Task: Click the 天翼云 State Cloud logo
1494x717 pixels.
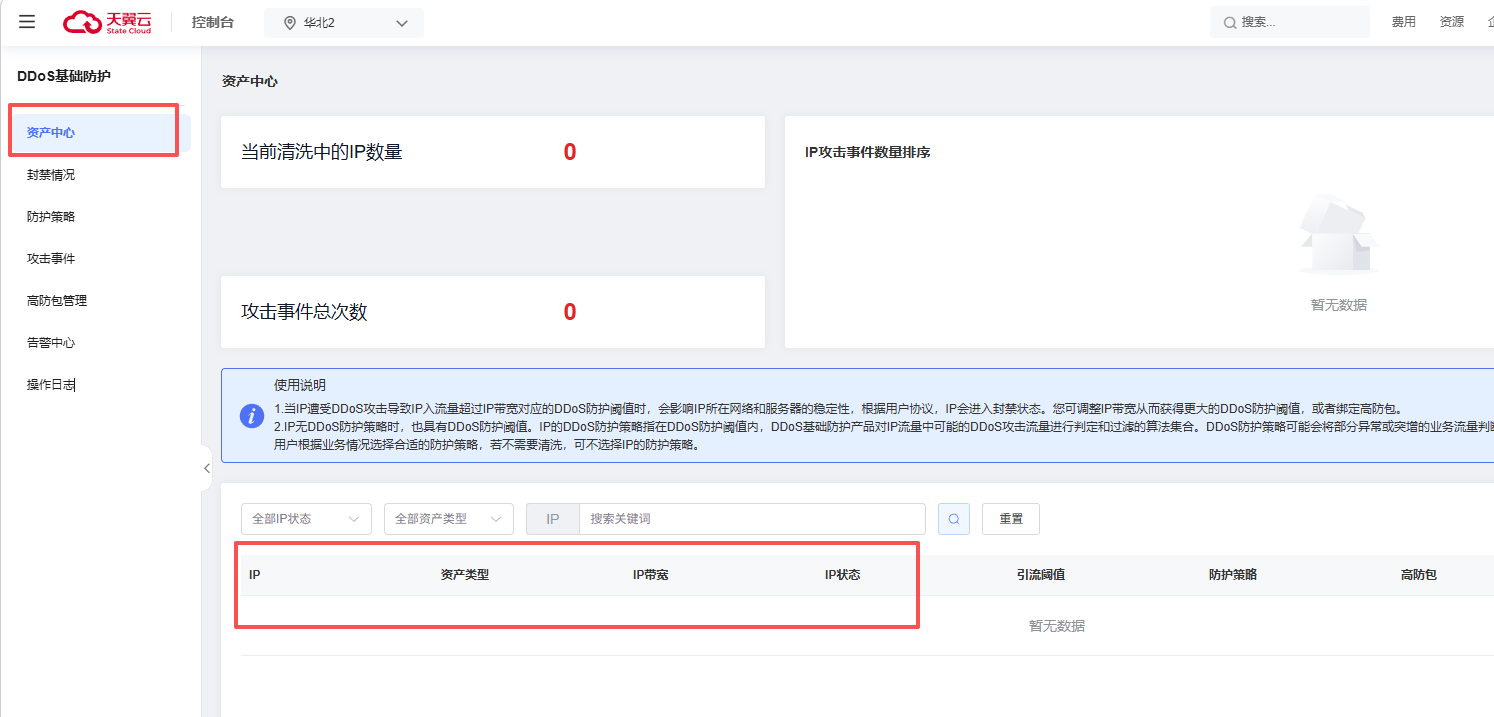Action: (108, 22)
